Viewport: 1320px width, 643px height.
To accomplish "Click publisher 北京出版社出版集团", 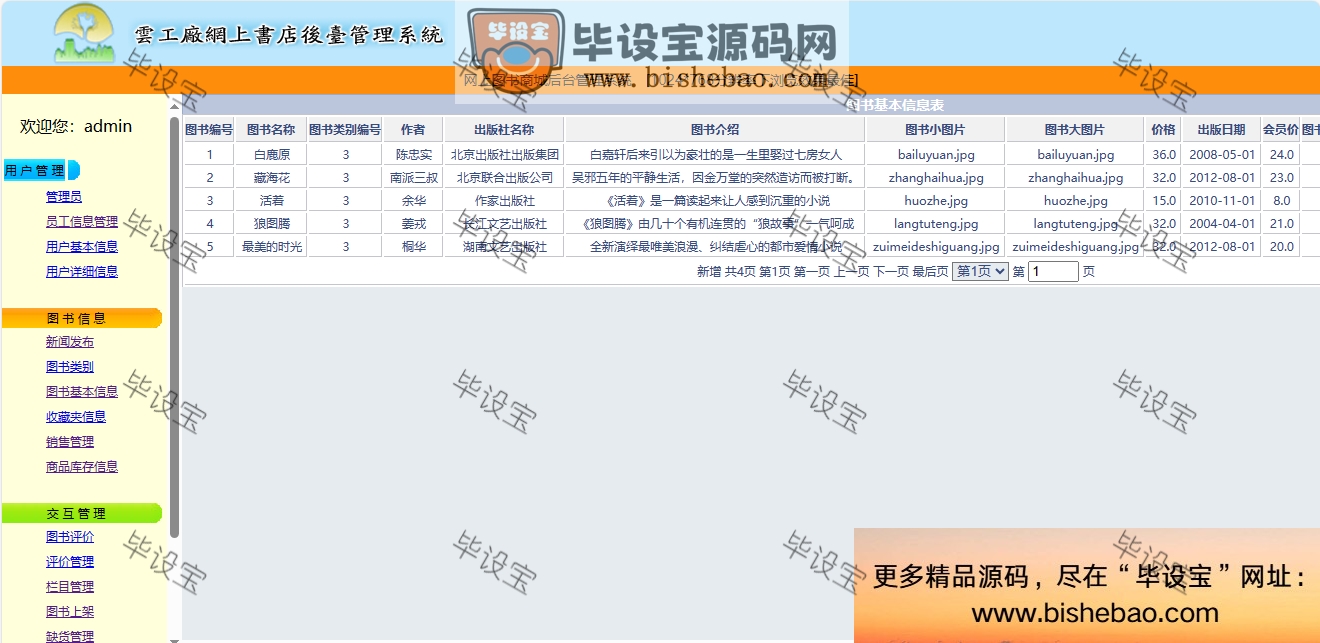I will click(x=504, y=155).
